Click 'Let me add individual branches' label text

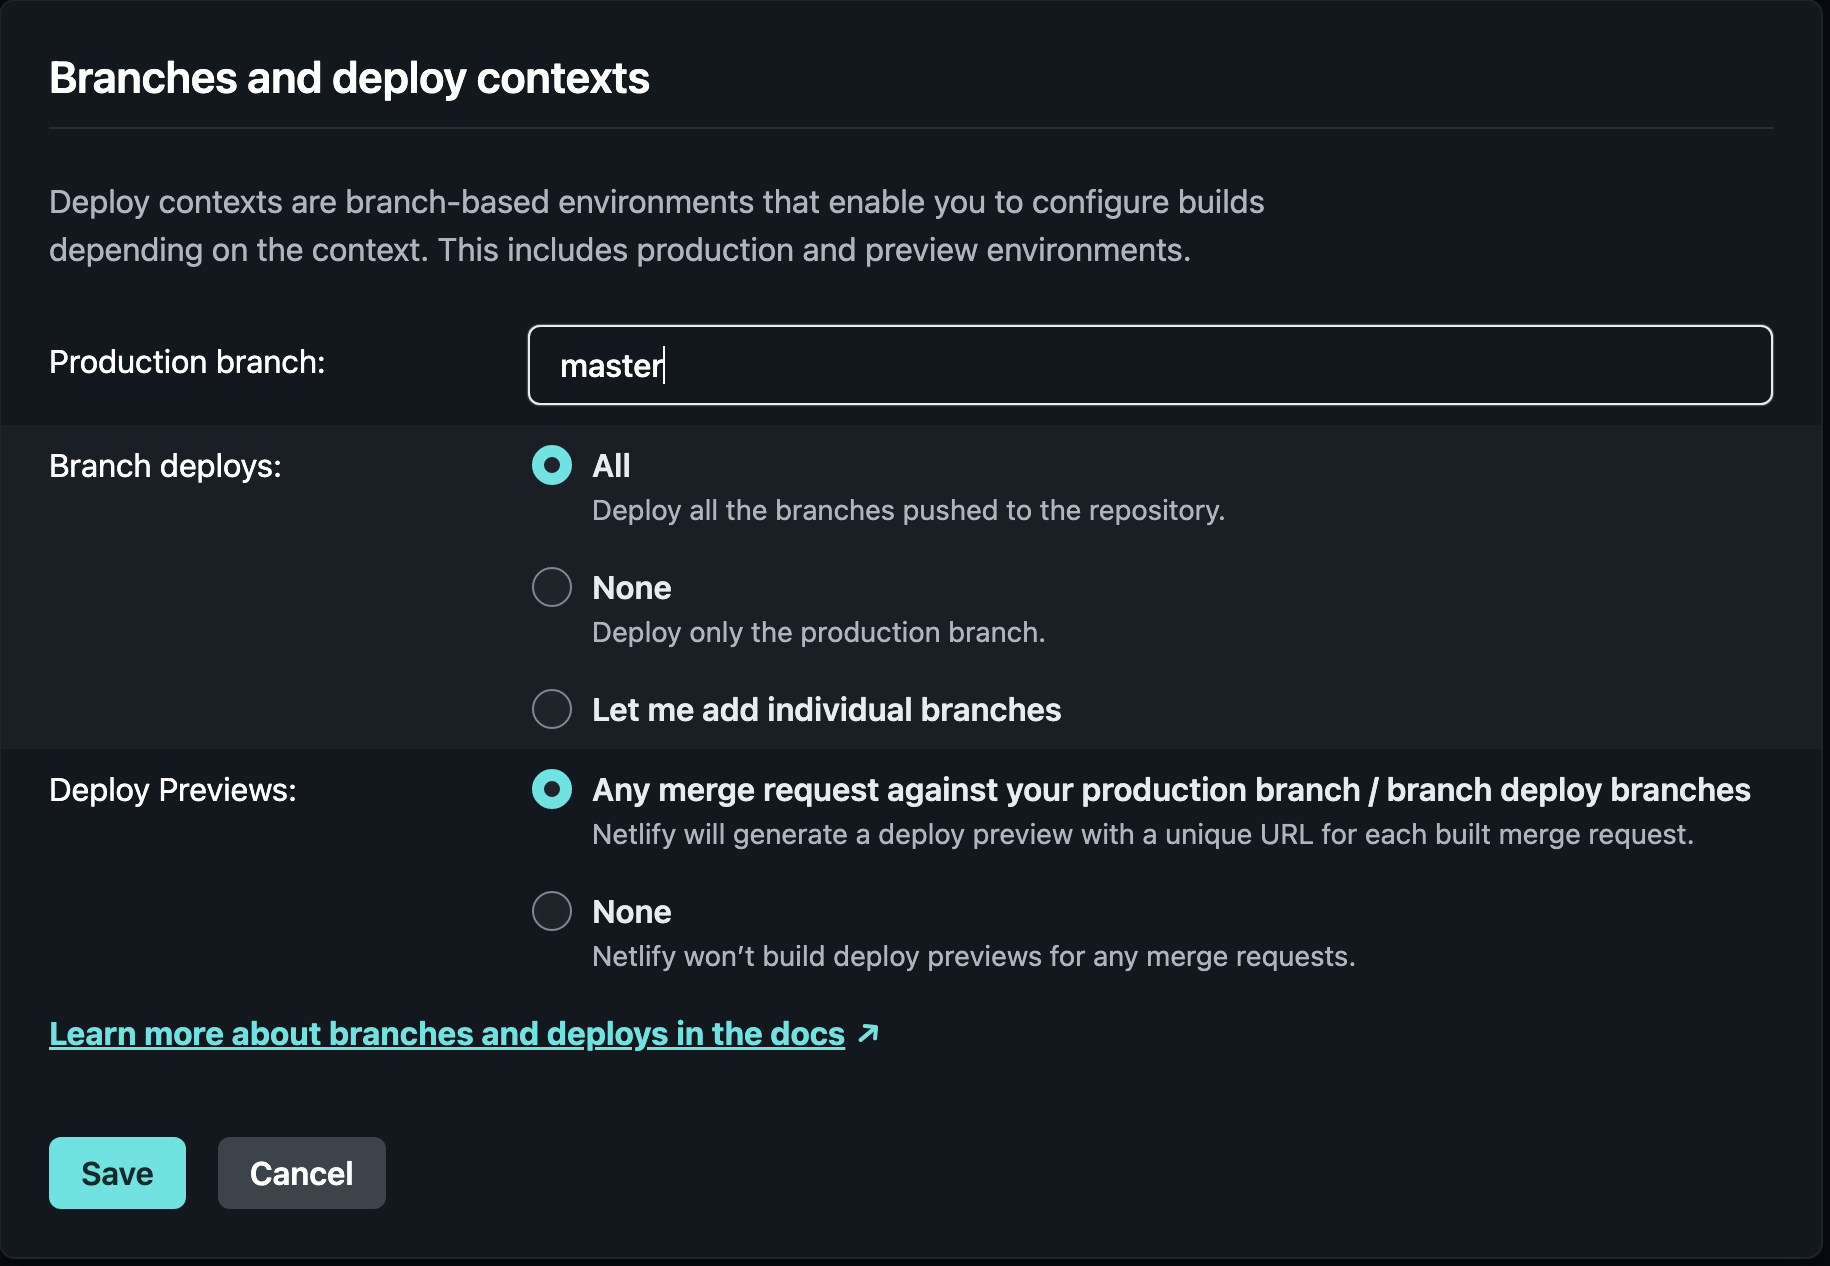(x=826, y=710)
